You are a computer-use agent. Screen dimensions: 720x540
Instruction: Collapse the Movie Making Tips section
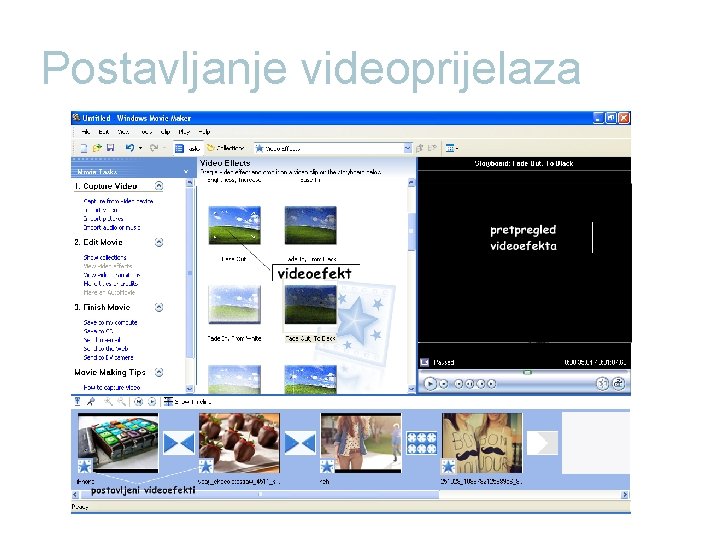point(159,372)
